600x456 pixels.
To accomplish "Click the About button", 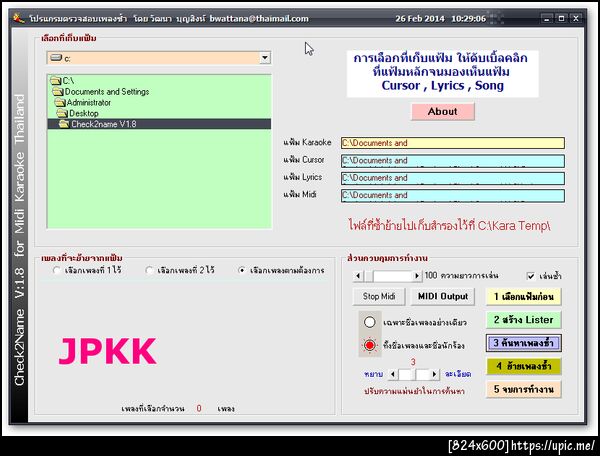I will point(443,111).
